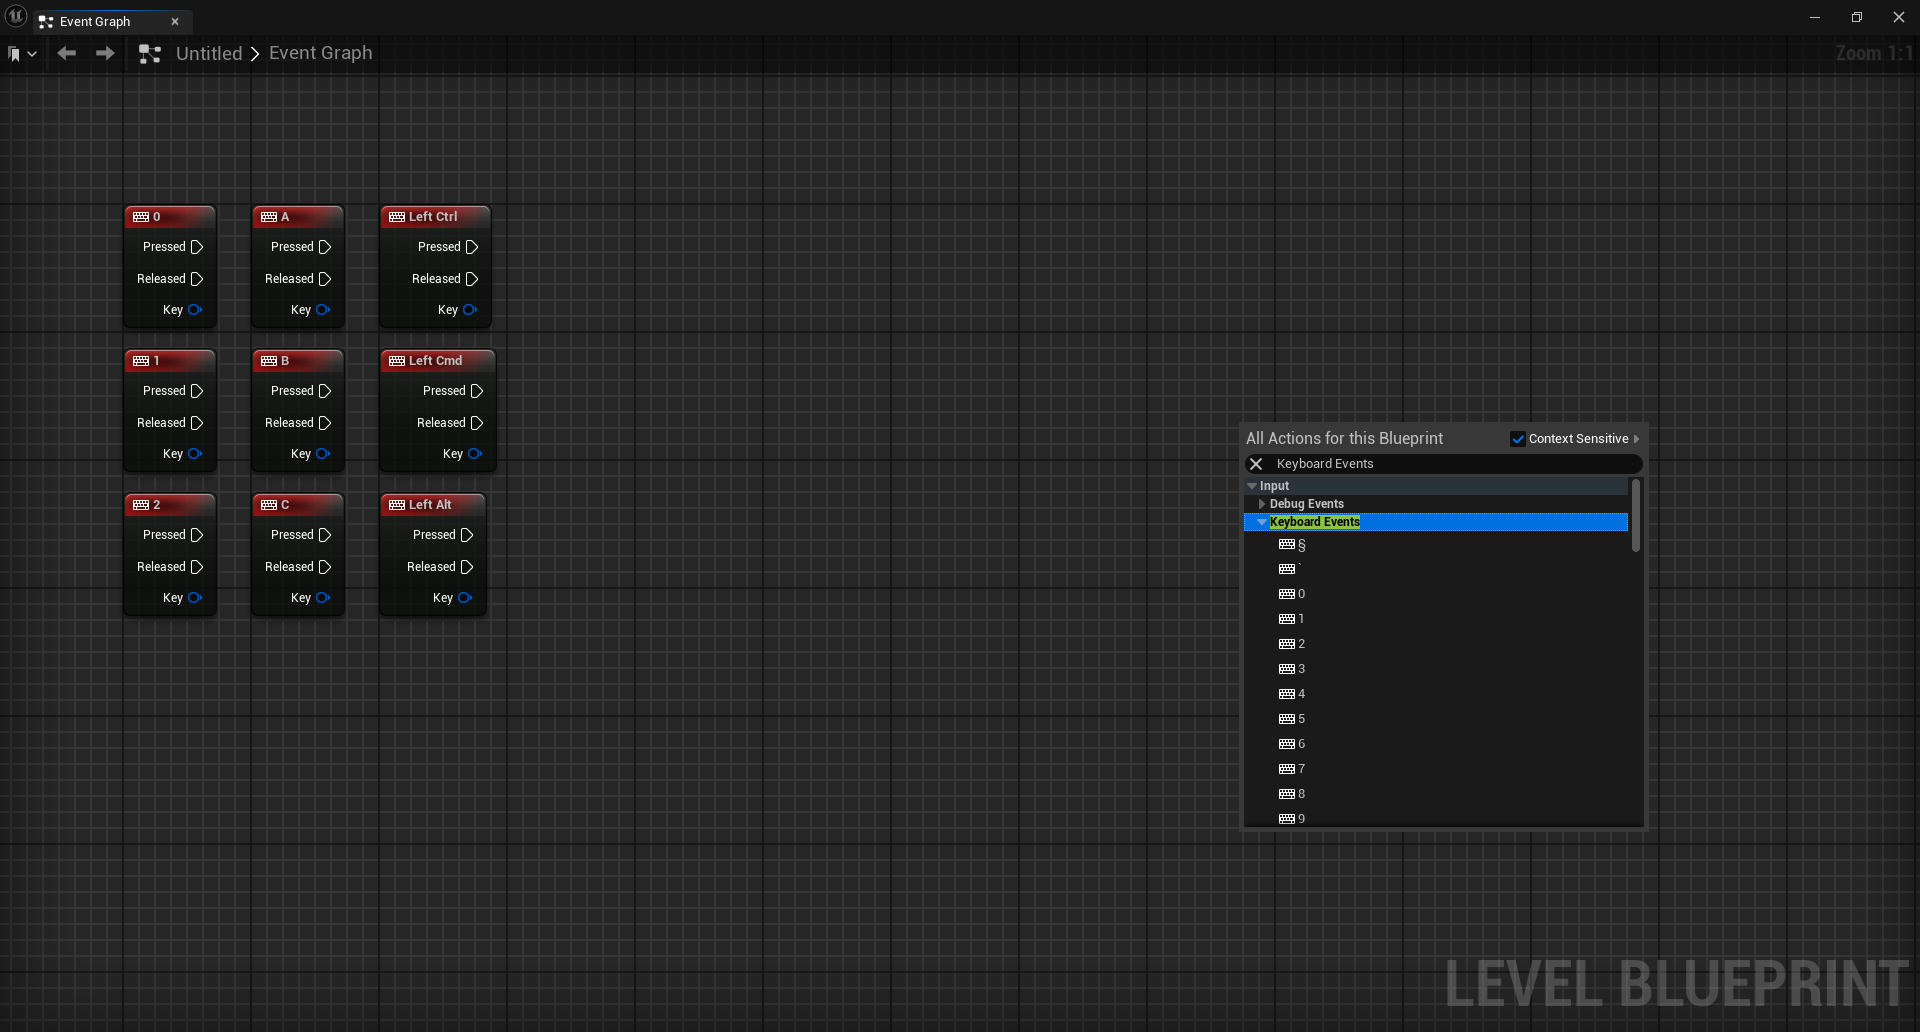Click the actions list scrollbar

(1636, 516)
